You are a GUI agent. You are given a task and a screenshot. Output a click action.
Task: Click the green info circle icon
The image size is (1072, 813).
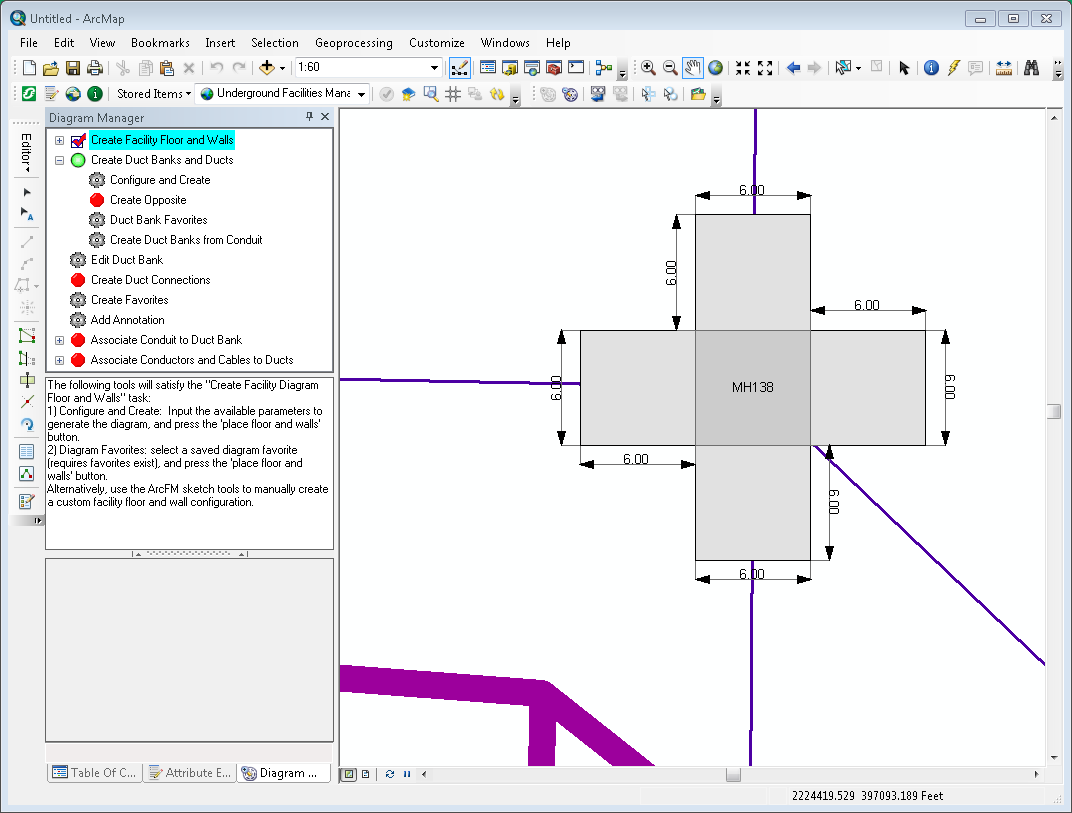(x=95, y=94)
